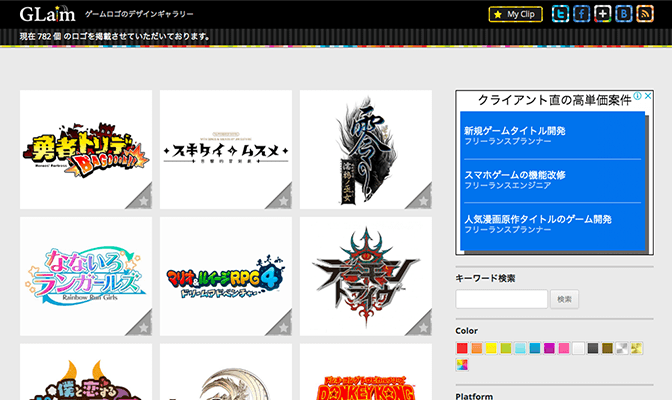Open the My Clip button
Image resolution: width=672 pixels, height=400 pixels.
tap(516, 14)
